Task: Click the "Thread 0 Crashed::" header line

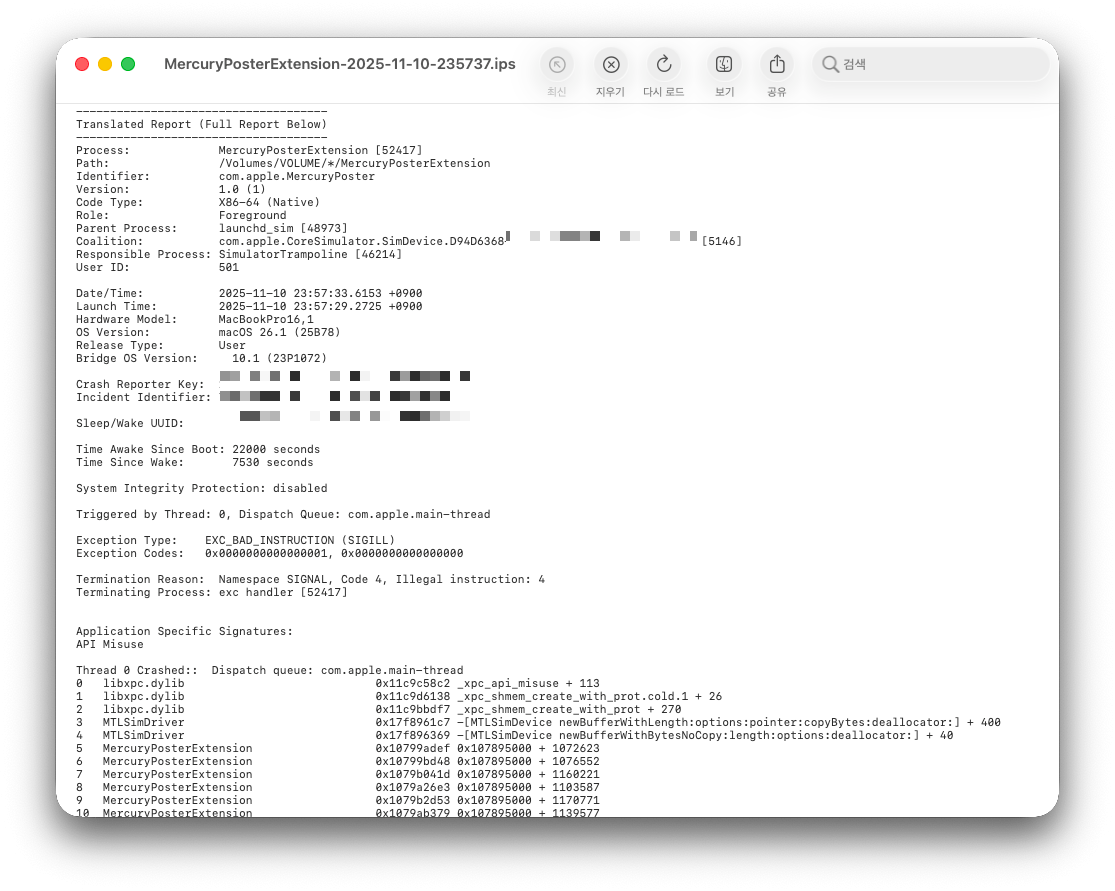Action: [x=270, y=671]
